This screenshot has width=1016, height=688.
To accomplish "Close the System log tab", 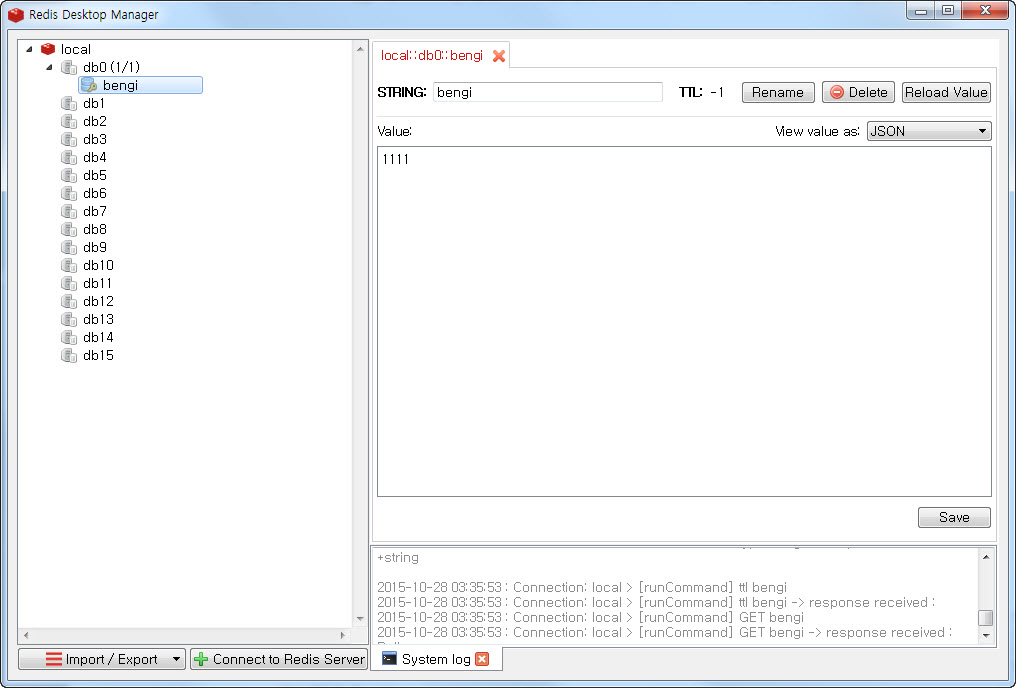I will pos(482,659).
